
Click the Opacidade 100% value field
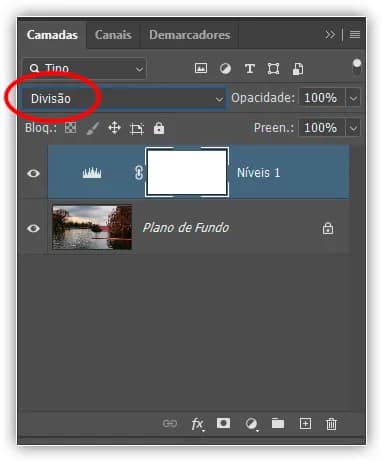322,98
